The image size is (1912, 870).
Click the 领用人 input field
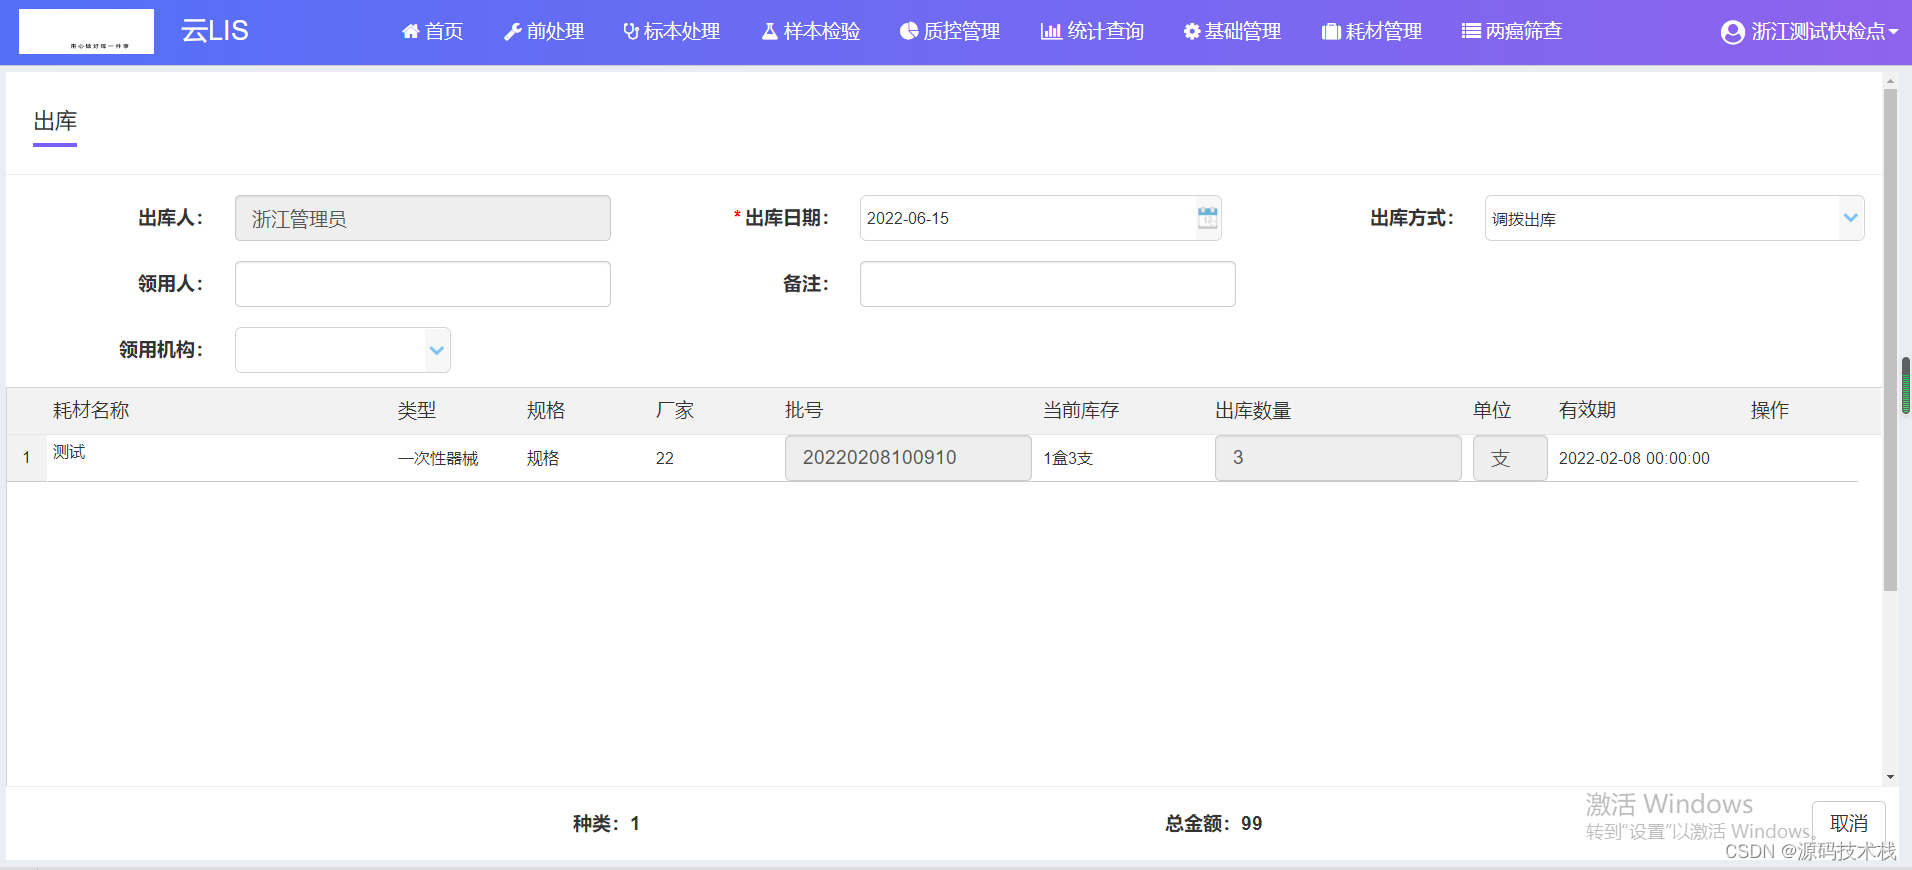point(422,284)
